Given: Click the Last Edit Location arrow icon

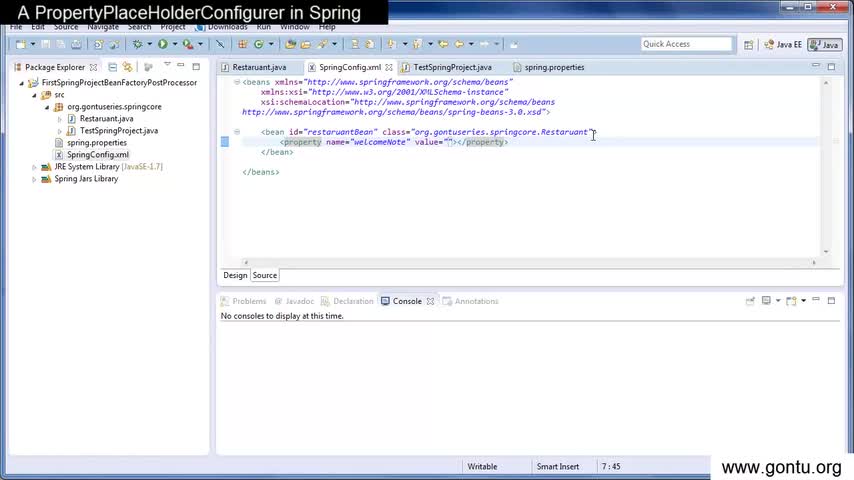Looking at the screenshot, I should tap(443, 44).
